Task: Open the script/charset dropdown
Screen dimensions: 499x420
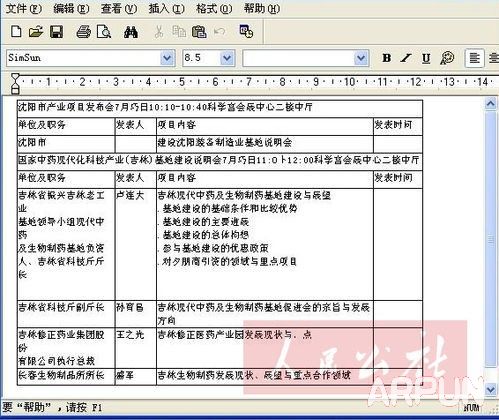Action: coord(361,58)
